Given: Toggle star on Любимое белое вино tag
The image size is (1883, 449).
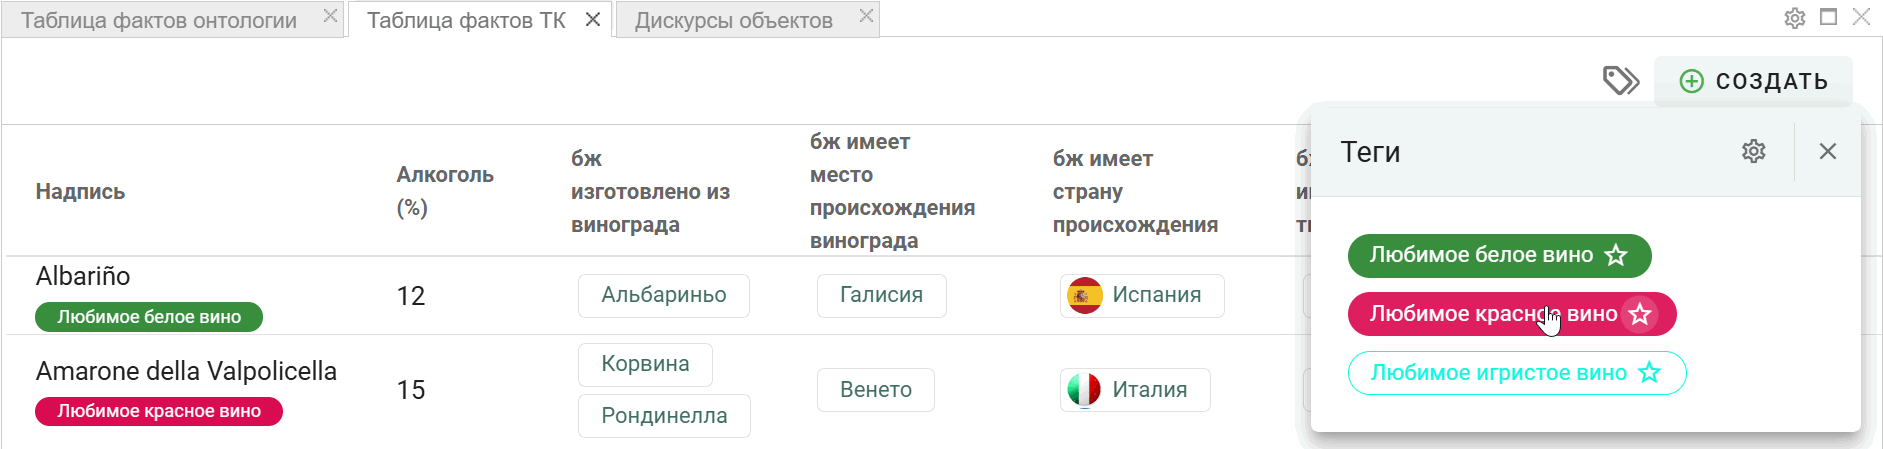Looking at the screenshot, I should coord(1616,255).
